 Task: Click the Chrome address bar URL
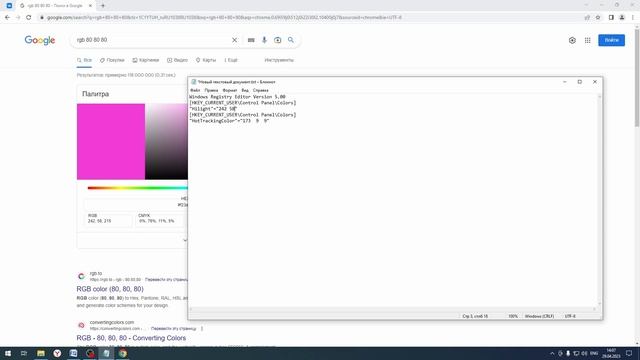(224, 18)
